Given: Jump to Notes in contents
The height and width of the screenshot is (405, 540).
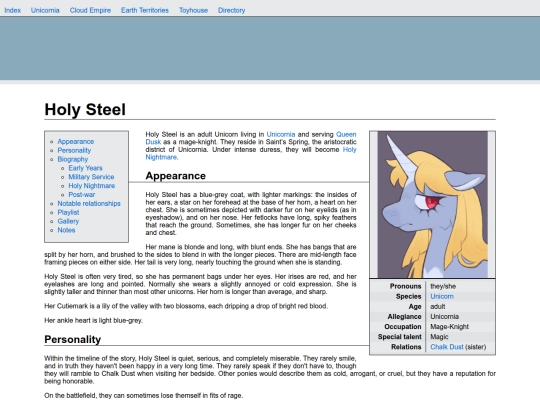Looking at the screenshot, I should [x=66, y=230].
